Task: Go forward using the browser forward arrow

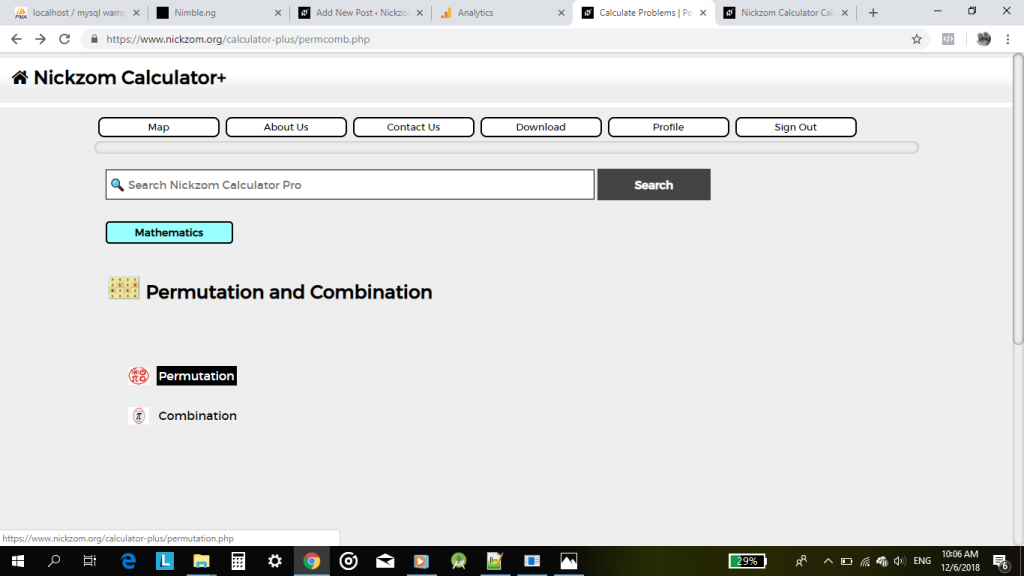Action: [40, 39]
